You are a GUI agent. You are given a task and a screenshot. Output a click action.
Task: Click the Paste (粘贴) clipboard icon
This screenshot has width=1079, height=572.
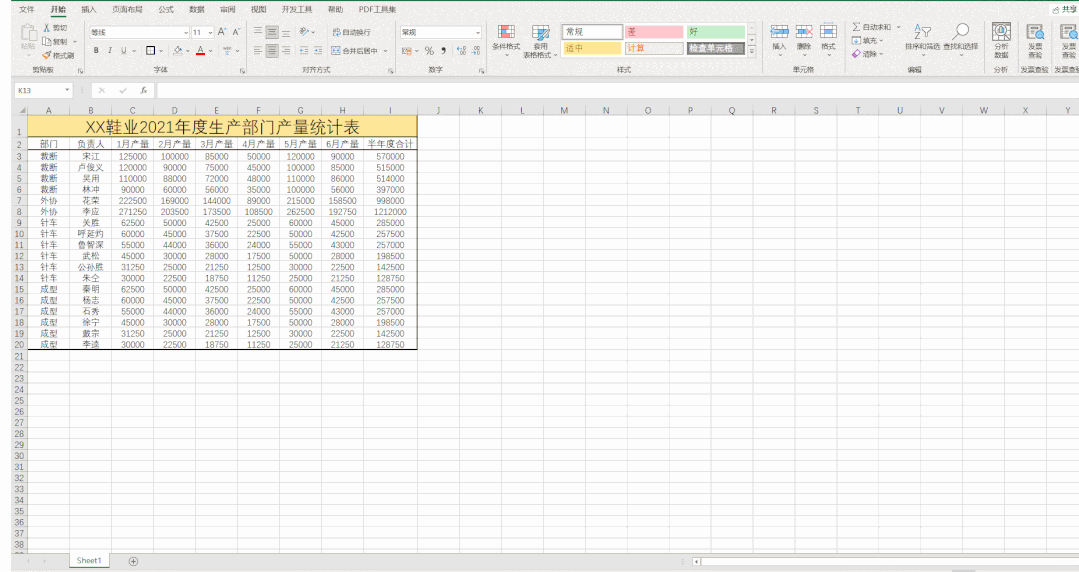pyautogui.click(x=28, y=32)
